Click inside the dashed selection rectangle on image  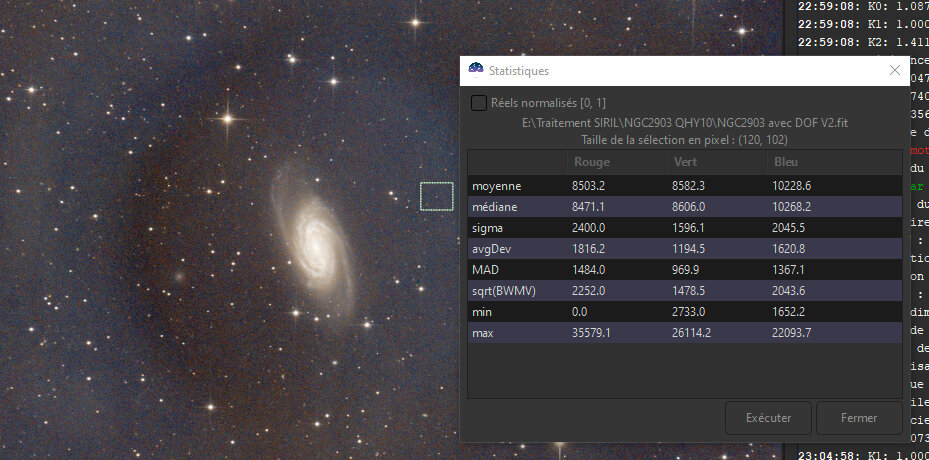coord(437,196)
